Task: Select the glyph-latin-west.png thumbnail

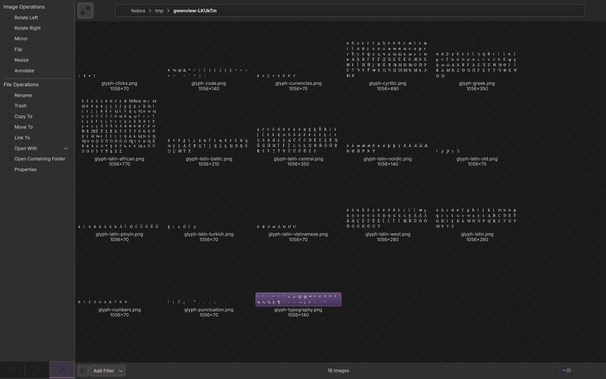Action: click(x=387, y=218)
